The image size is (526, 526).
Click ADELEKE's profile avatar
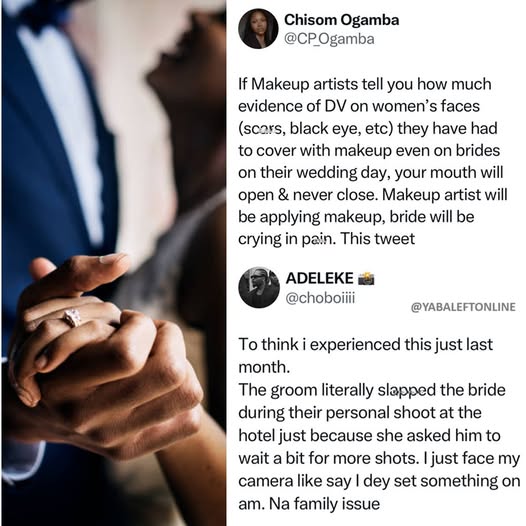click(x=259, y=287)
